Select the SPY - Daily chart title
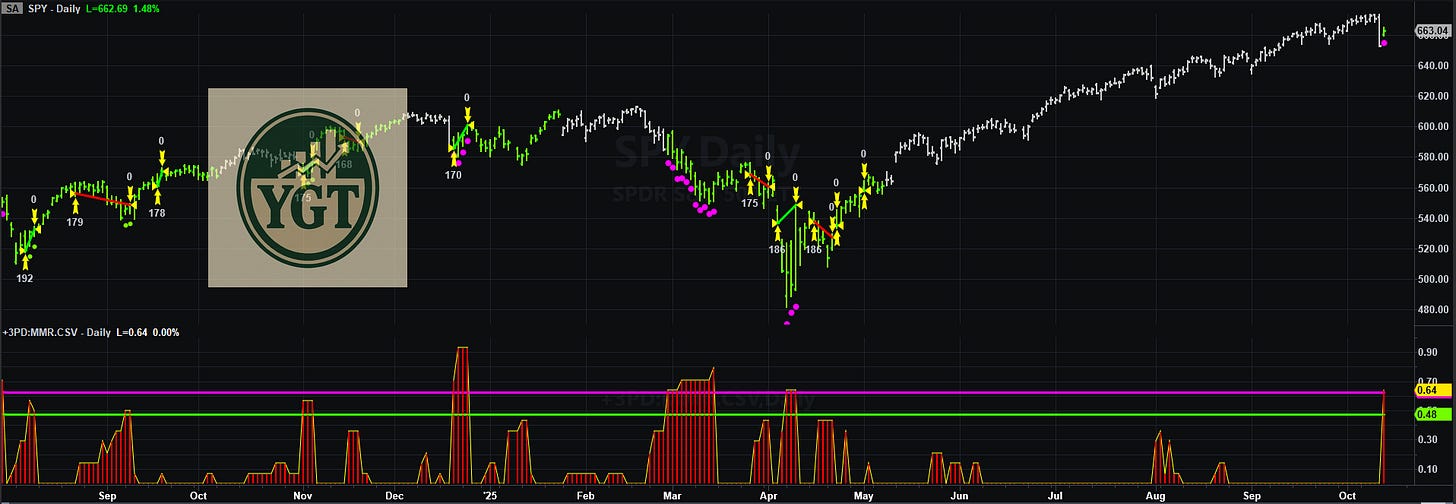The height and width of the screenshot is (504, 1456). click(56, 7)
